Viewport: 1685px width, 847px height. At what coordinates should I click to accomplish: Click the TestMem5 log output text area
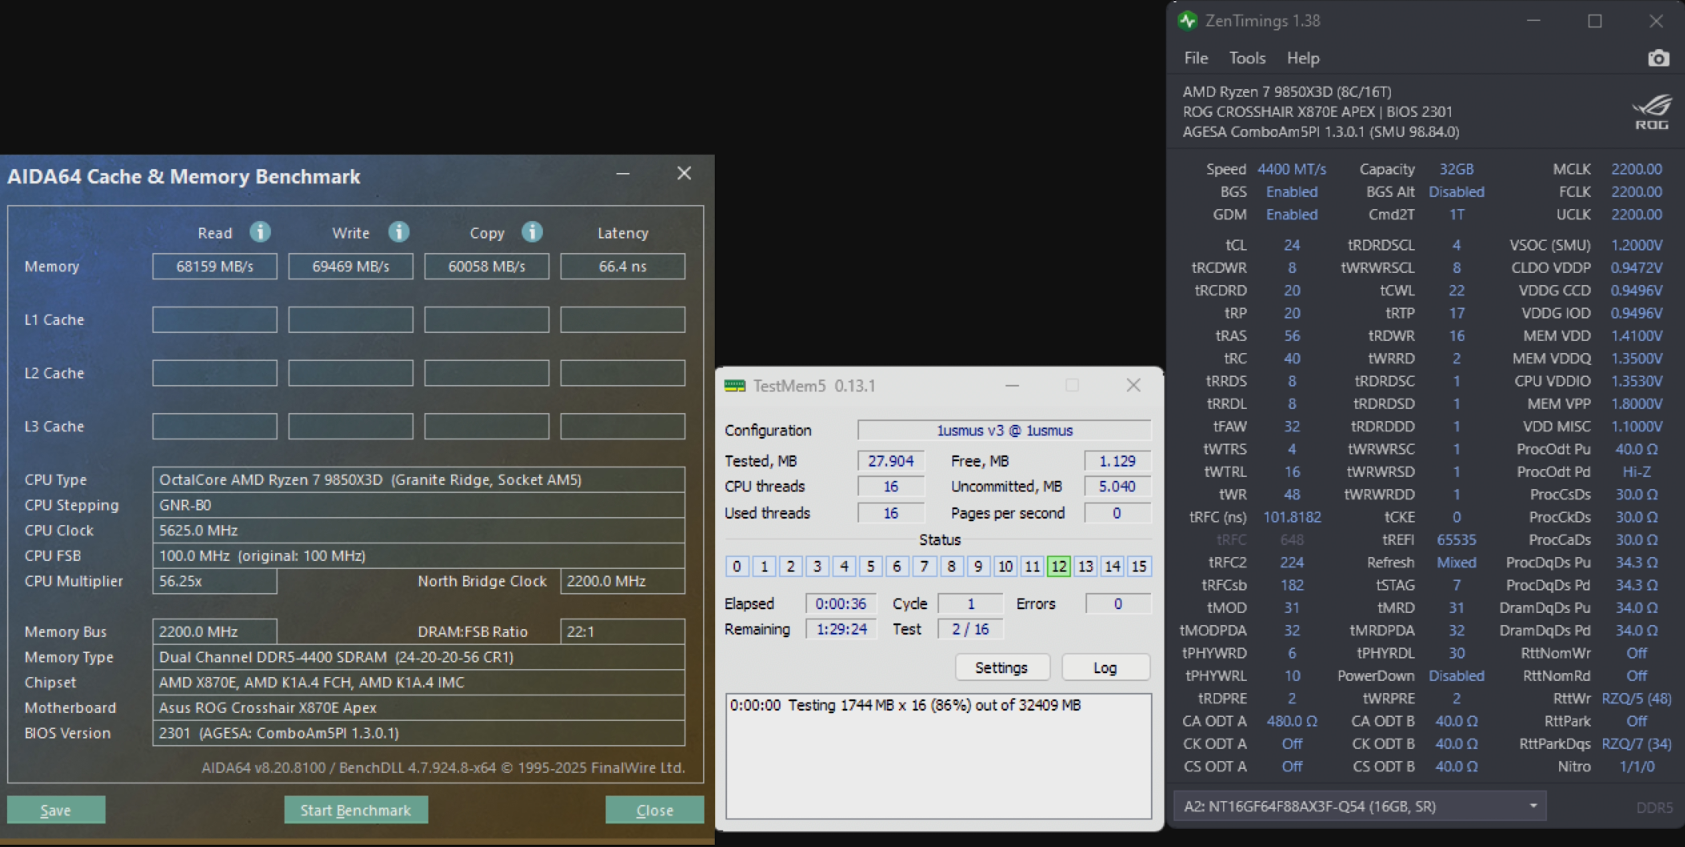pos(939,756)
